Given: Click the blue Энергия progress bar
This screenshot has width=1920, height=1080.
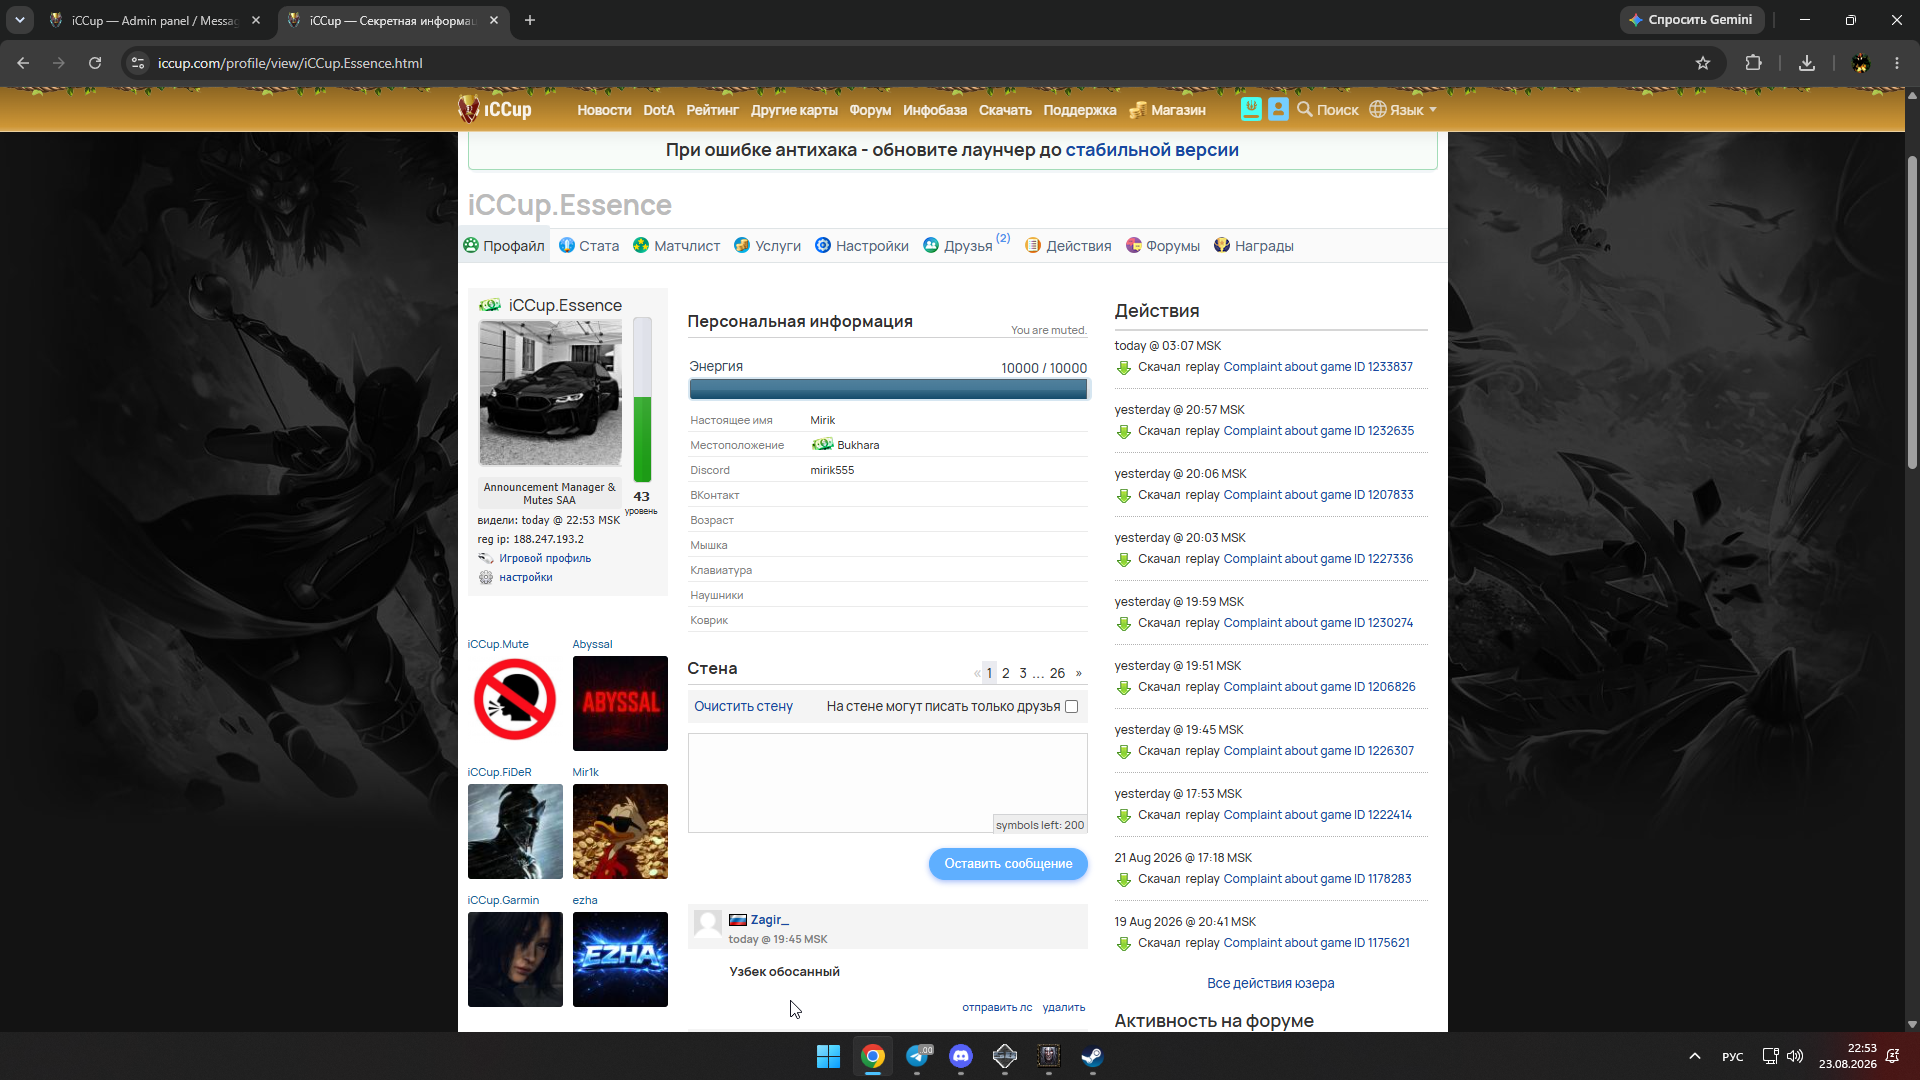Looking at the screenshot, I should [888, 390].
